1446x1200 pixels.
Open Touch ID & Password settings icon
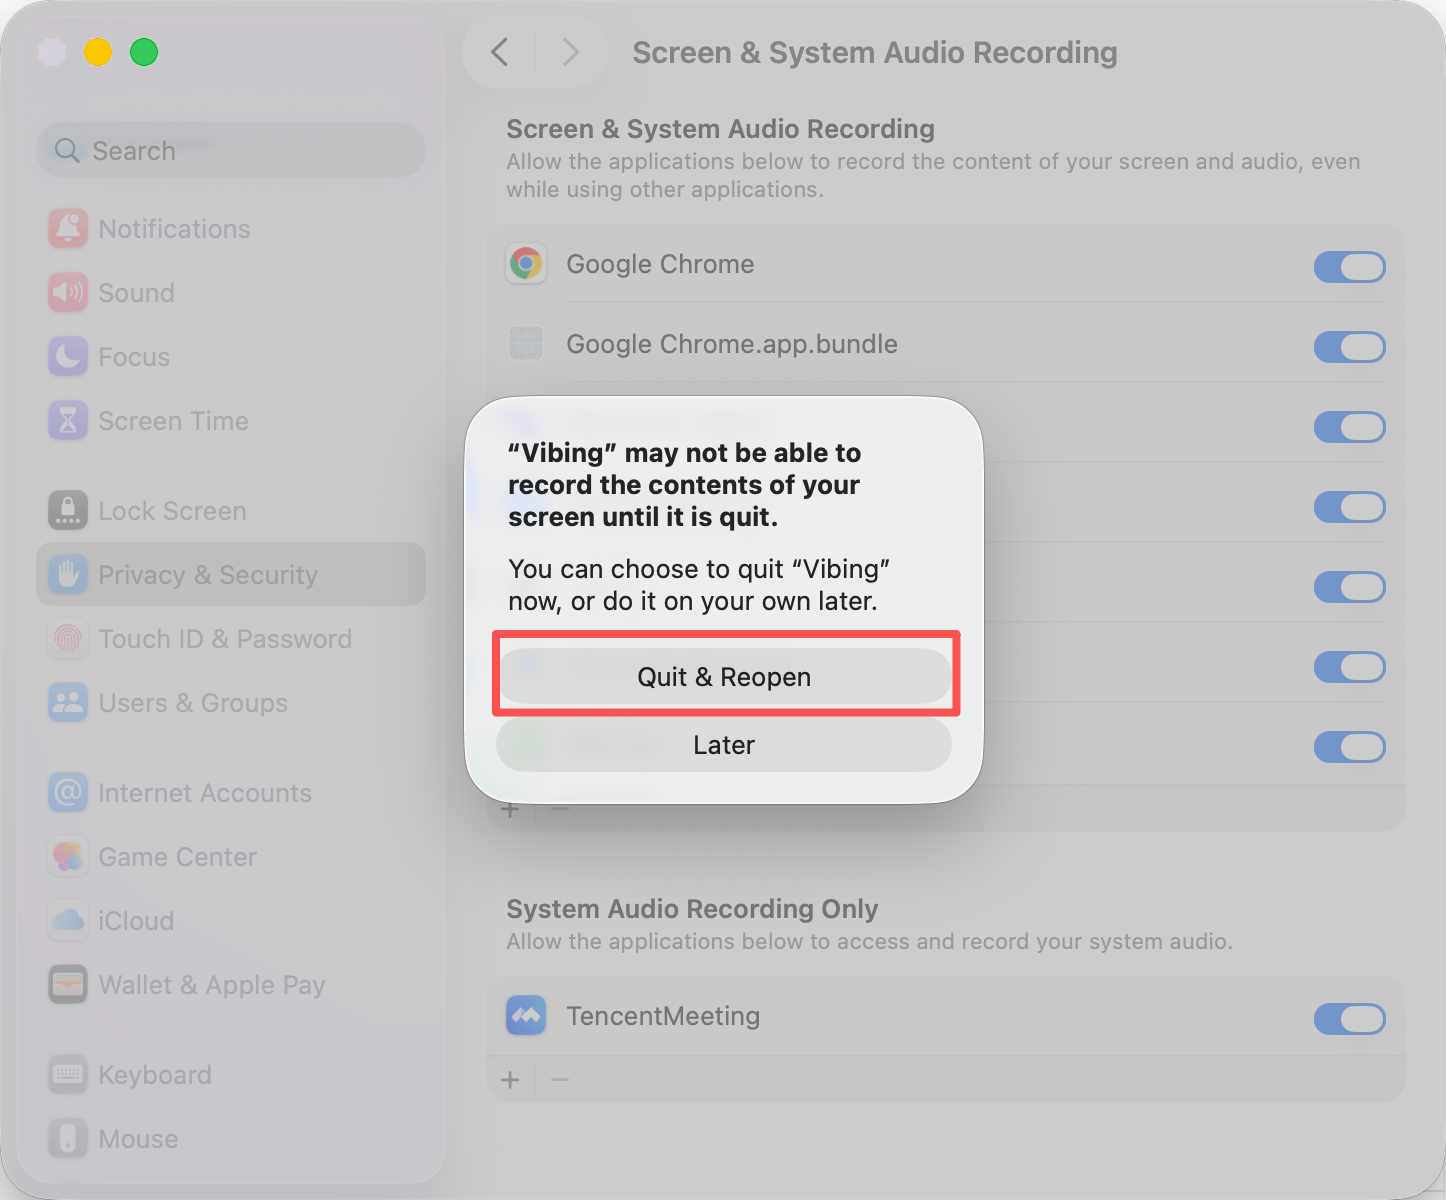(x=67, y=638)
